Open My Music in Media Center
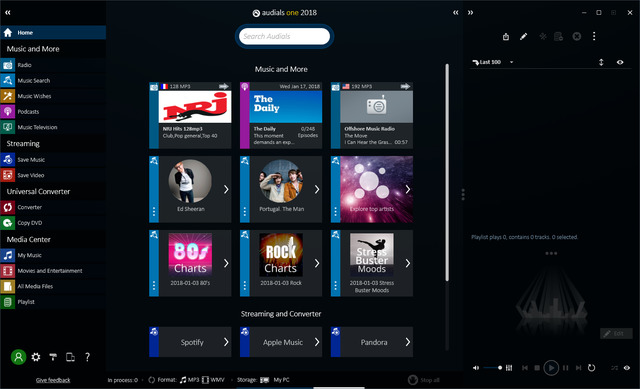This screenshot has height=389, width=640. [53, 255]
